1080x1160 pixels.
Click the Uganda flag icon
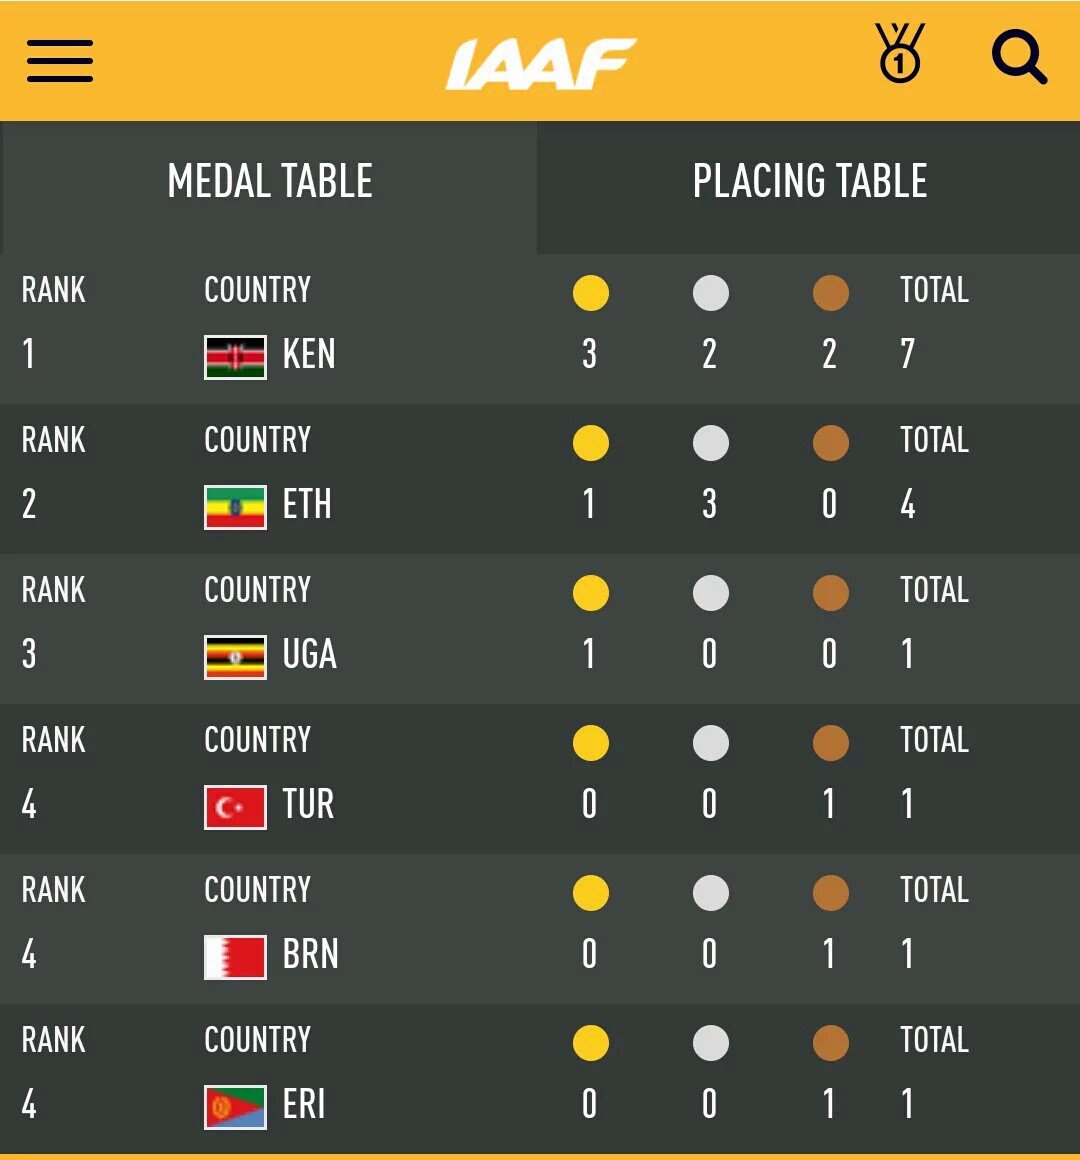pos(235,657)
